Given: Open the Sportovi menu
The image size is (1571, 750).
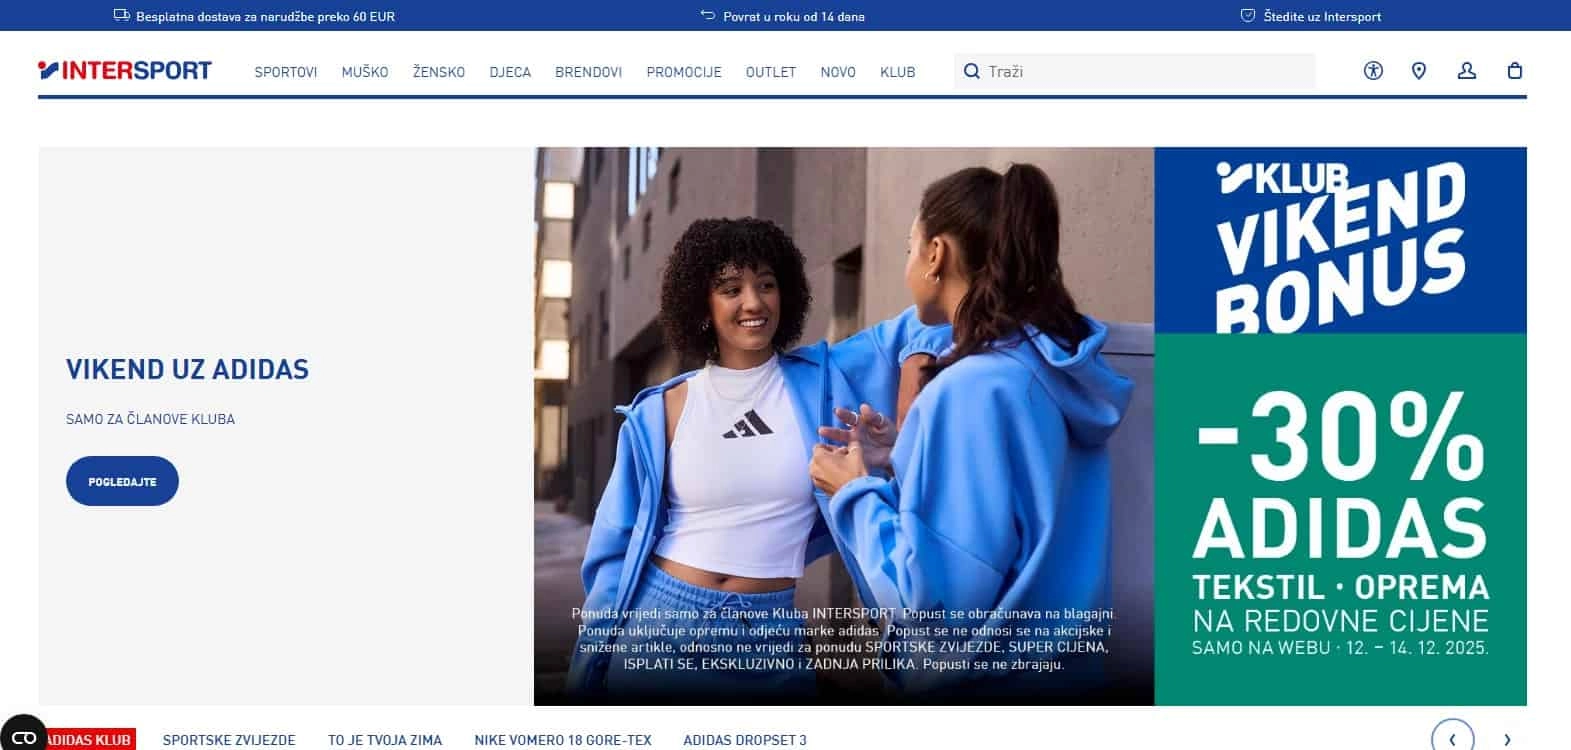Looking at the screenshot, I should click(x=285, y=72).
